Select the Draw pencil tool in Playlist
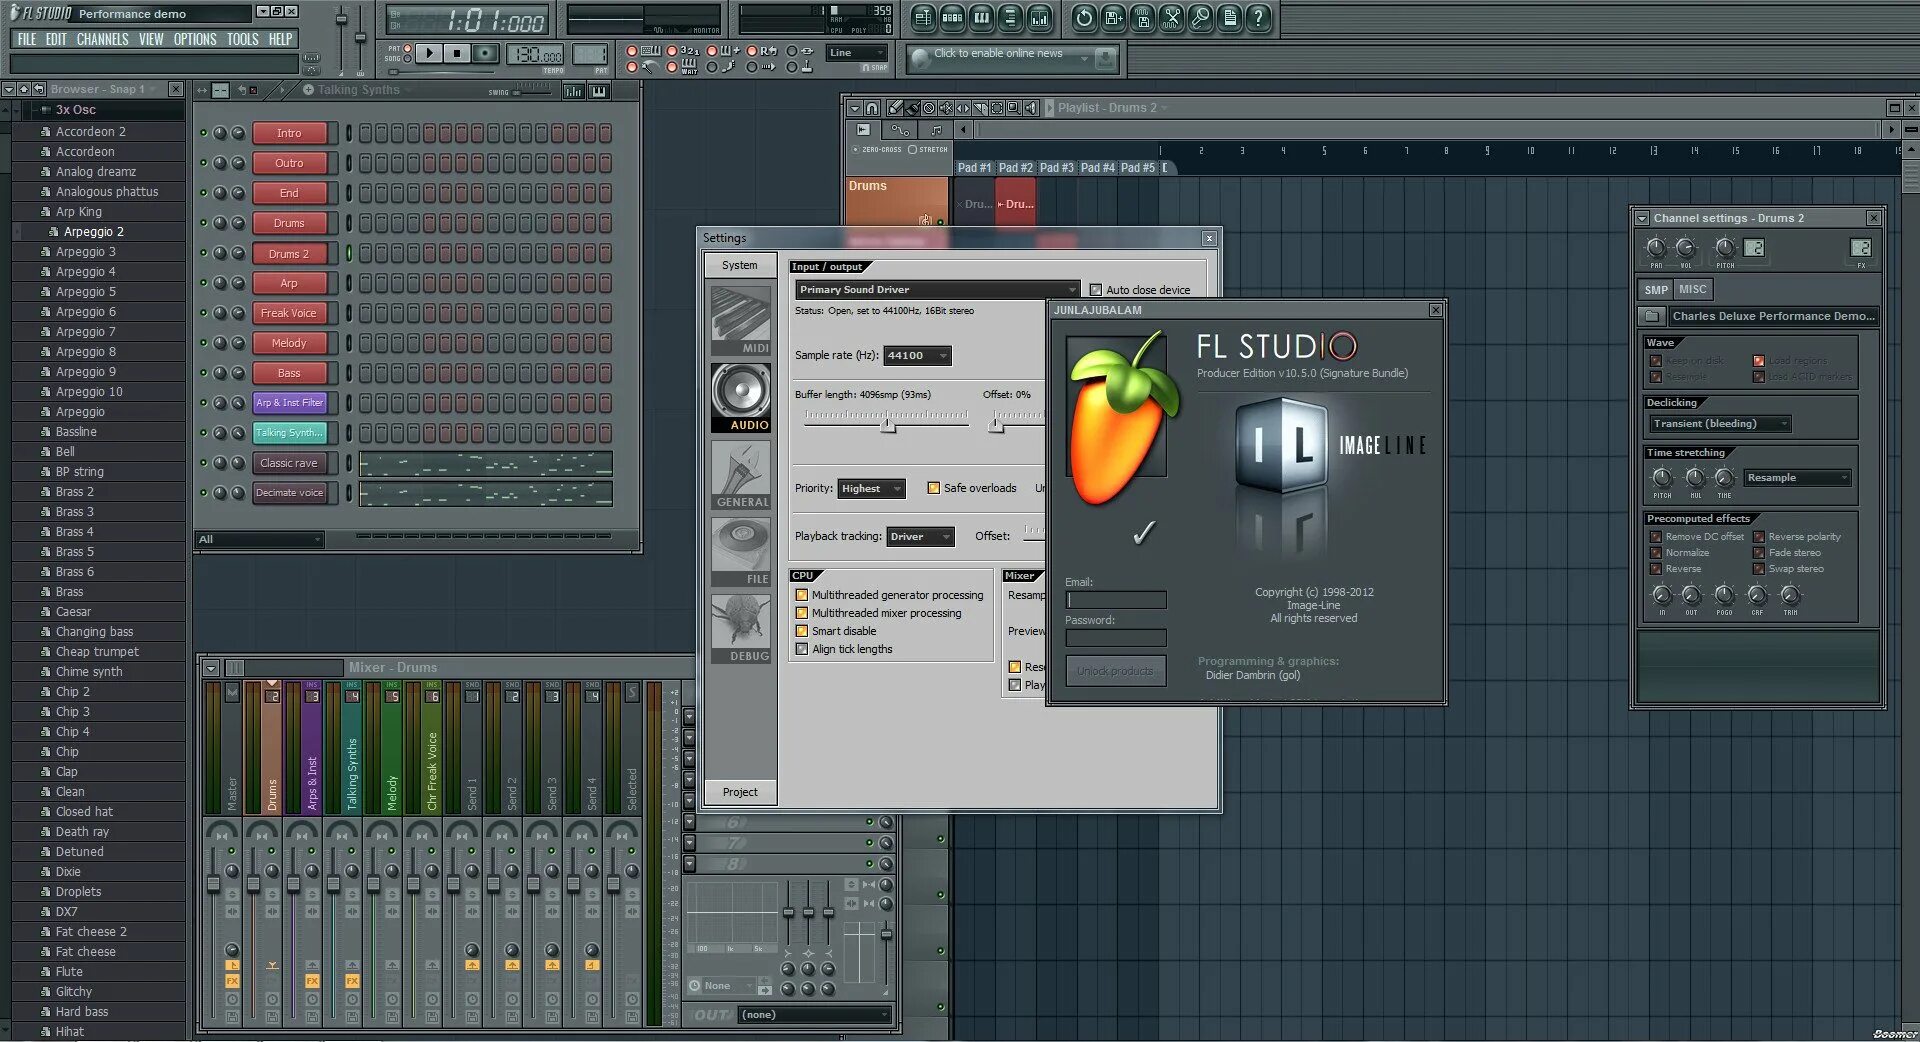The height and width of the screenshot is (1042, 1920). point(895,108)
